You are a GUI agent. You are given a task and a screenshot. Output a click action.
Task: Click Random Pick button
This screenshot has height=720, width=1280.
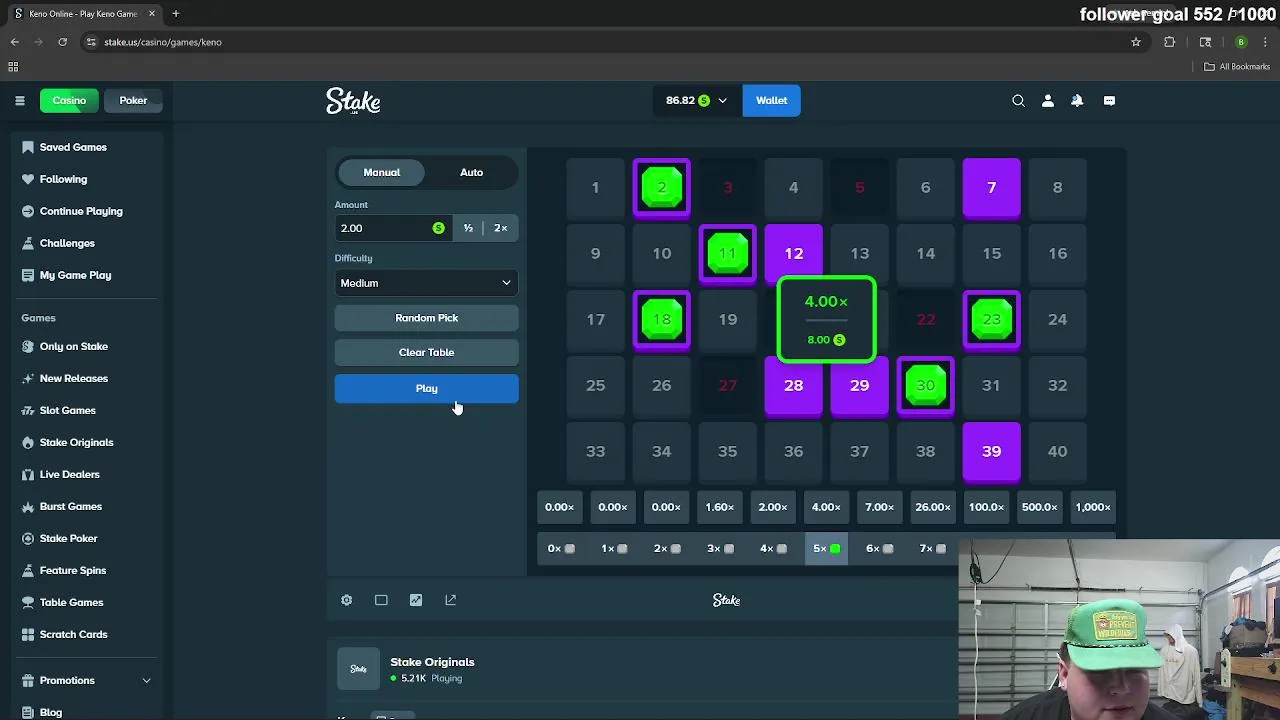point(426,318)
